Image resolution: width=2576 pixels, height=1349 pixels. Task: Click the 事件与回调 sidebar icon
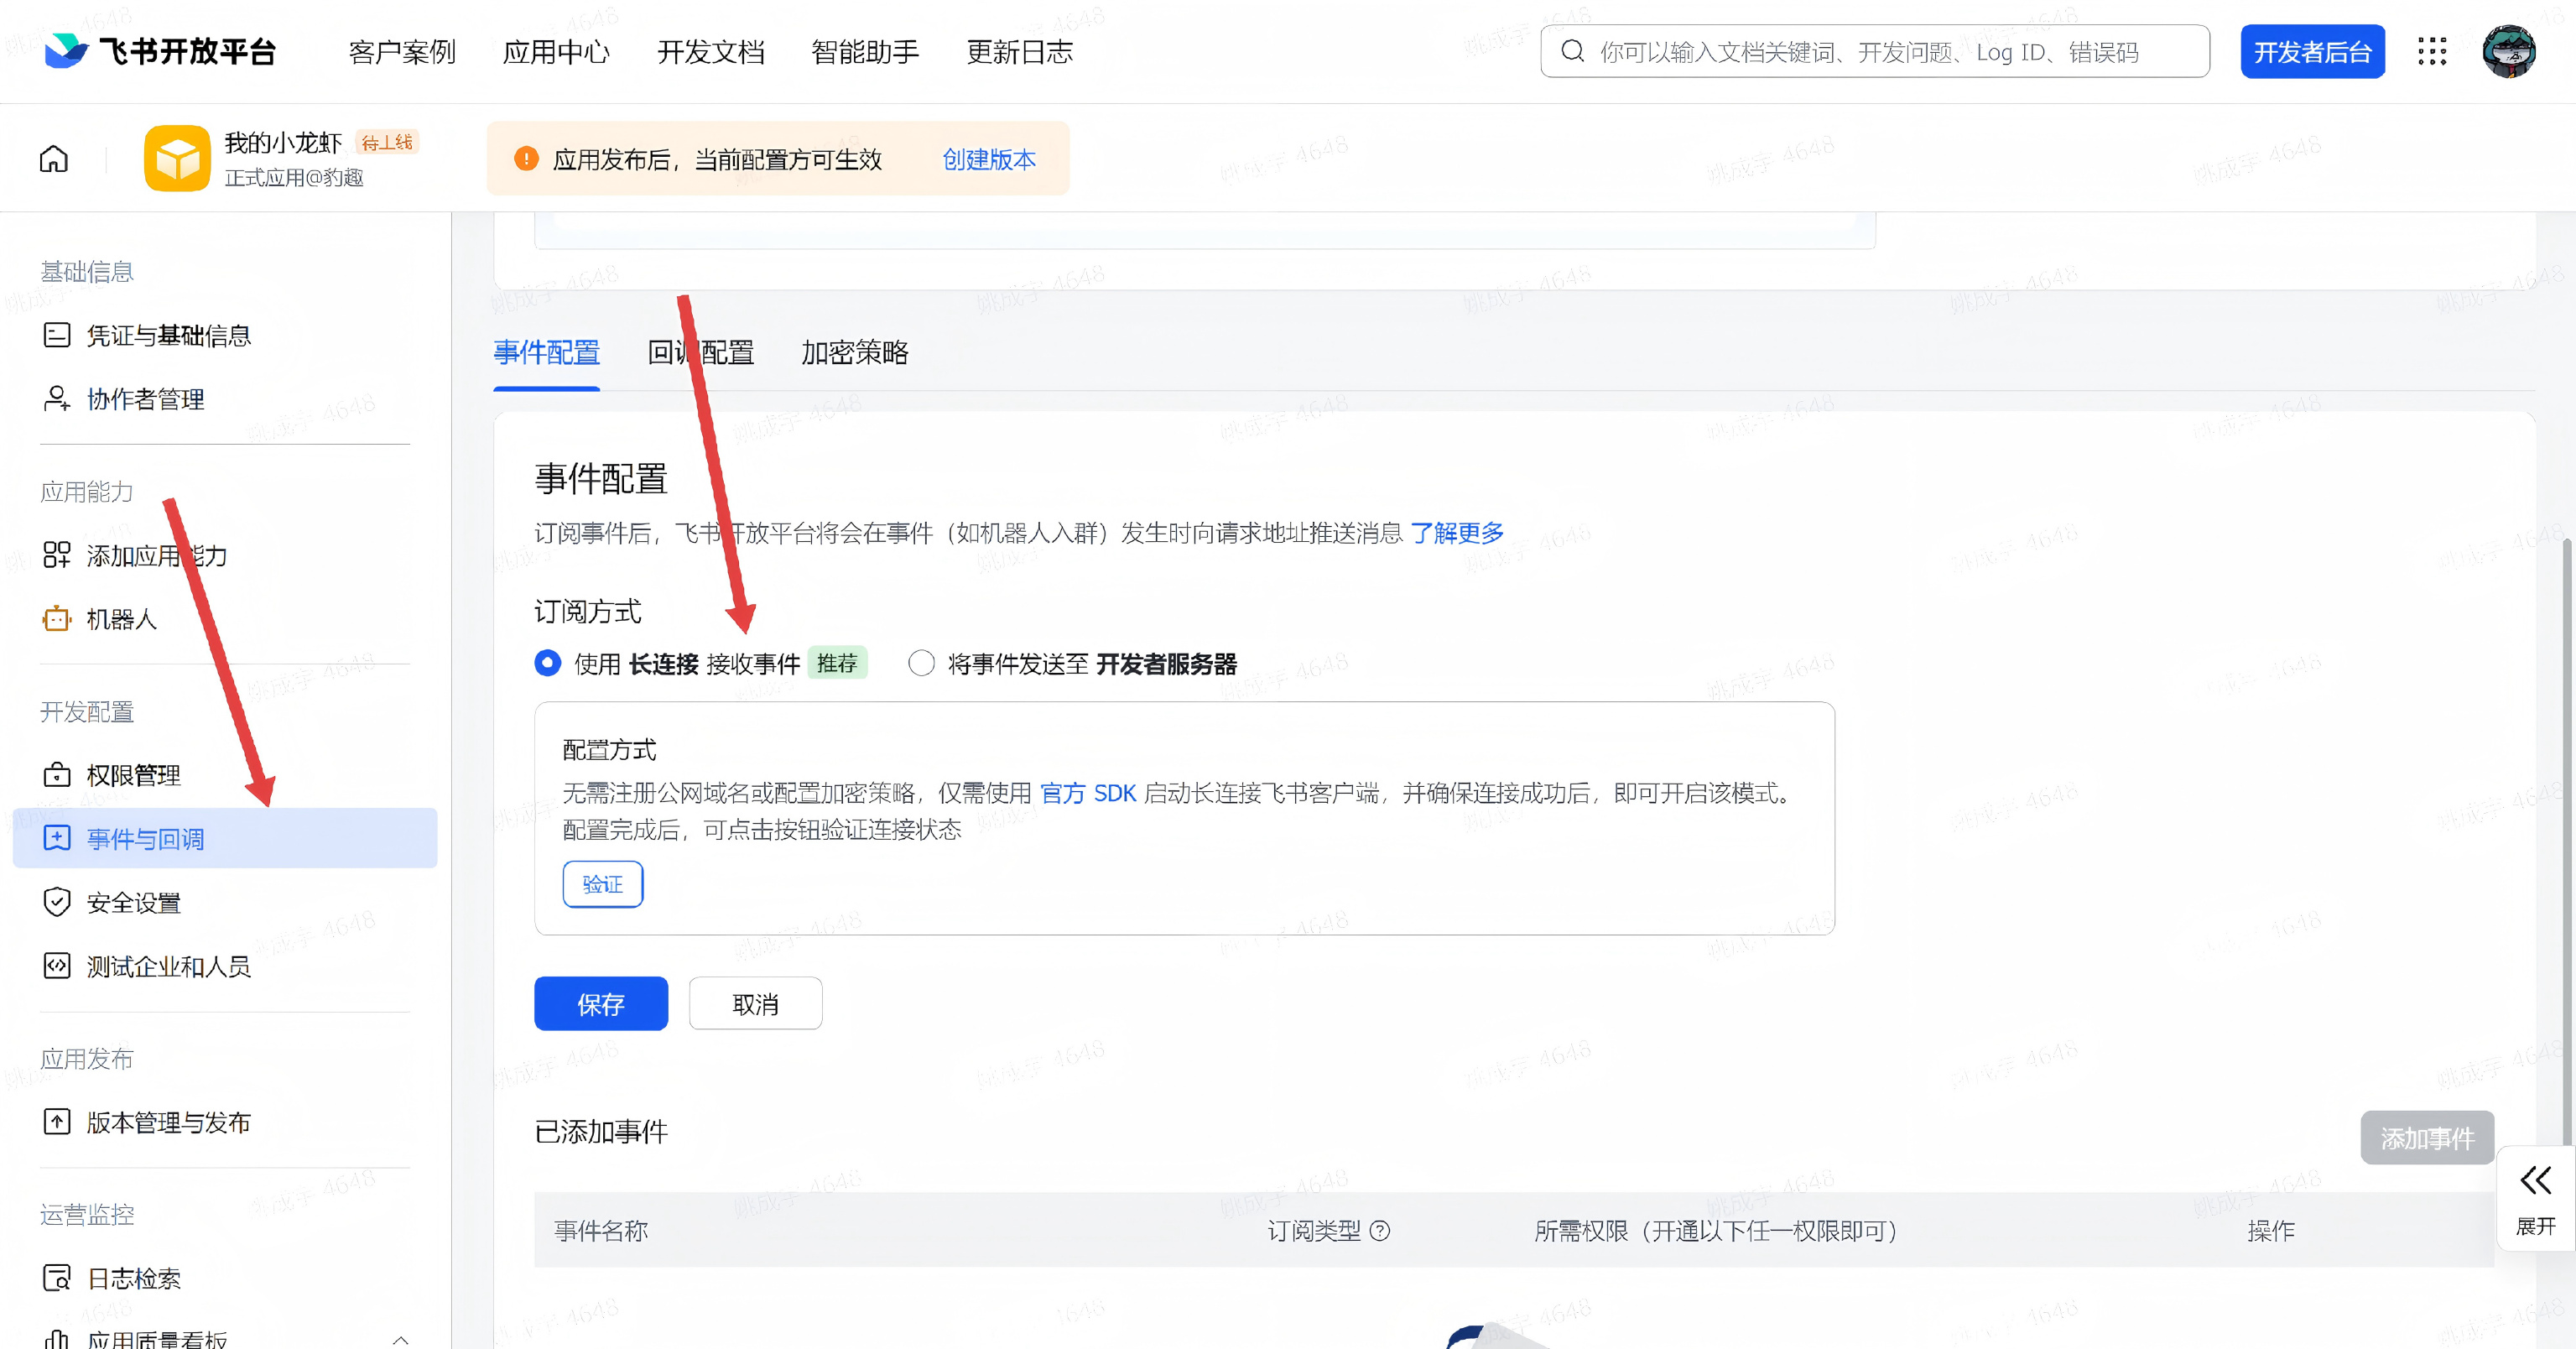coord(57,838)
